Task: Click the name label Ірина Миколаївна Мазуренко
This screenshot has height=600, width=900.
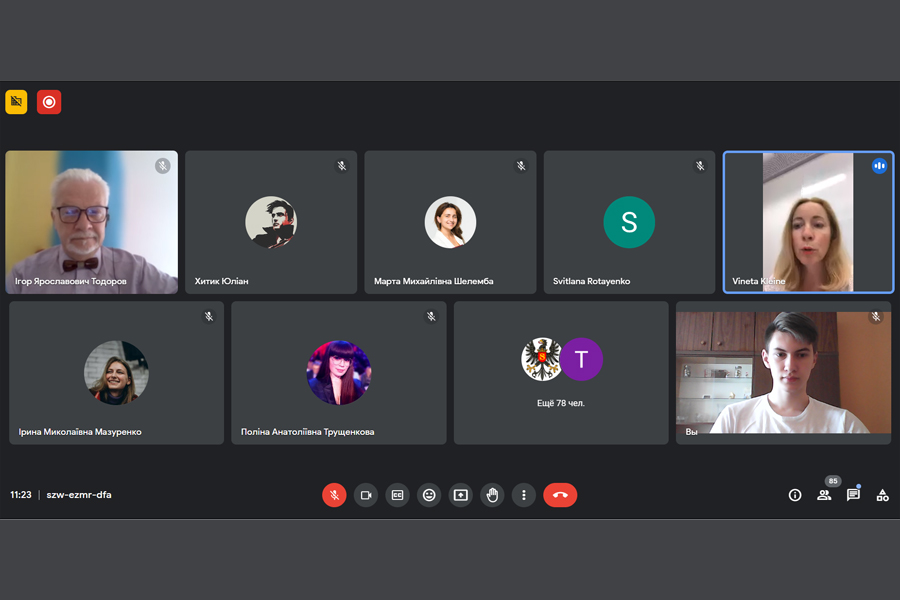Action: coord(80,432)
